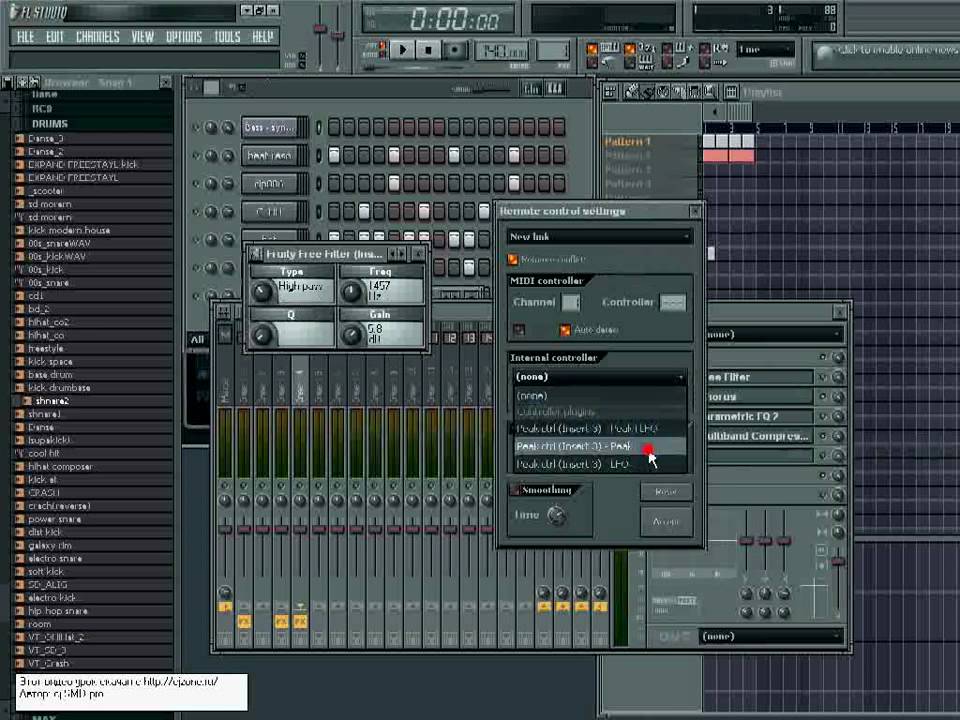Choose Peak ctrl (Insert 3) - Peak option
The height and width of the screenshot is (720, 960).
pyautogui.click(x=599, y=446)
